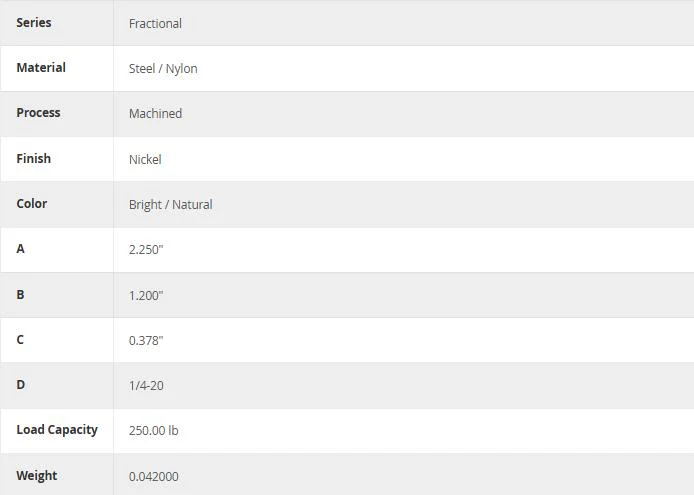Click the Series row label
Screen dimensions: 694x495
[34, 23]
